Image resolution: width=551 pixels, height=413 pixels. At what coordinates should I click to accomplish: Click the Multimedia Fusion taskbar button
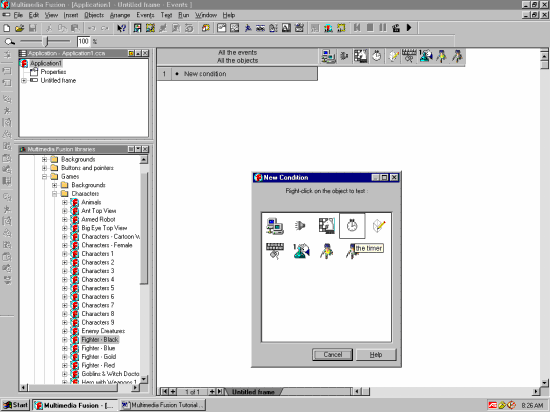[x=74, y=405]
